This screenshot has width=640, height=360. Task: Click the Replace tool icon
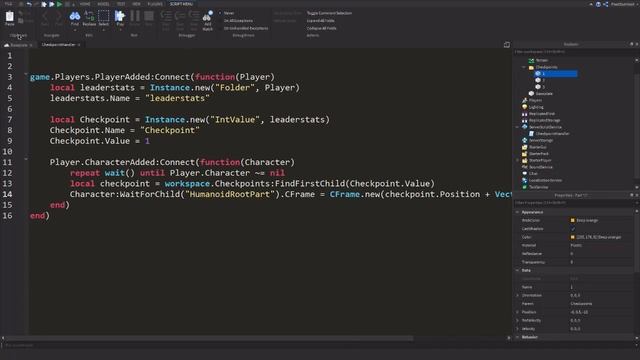[x=89, y=16]
